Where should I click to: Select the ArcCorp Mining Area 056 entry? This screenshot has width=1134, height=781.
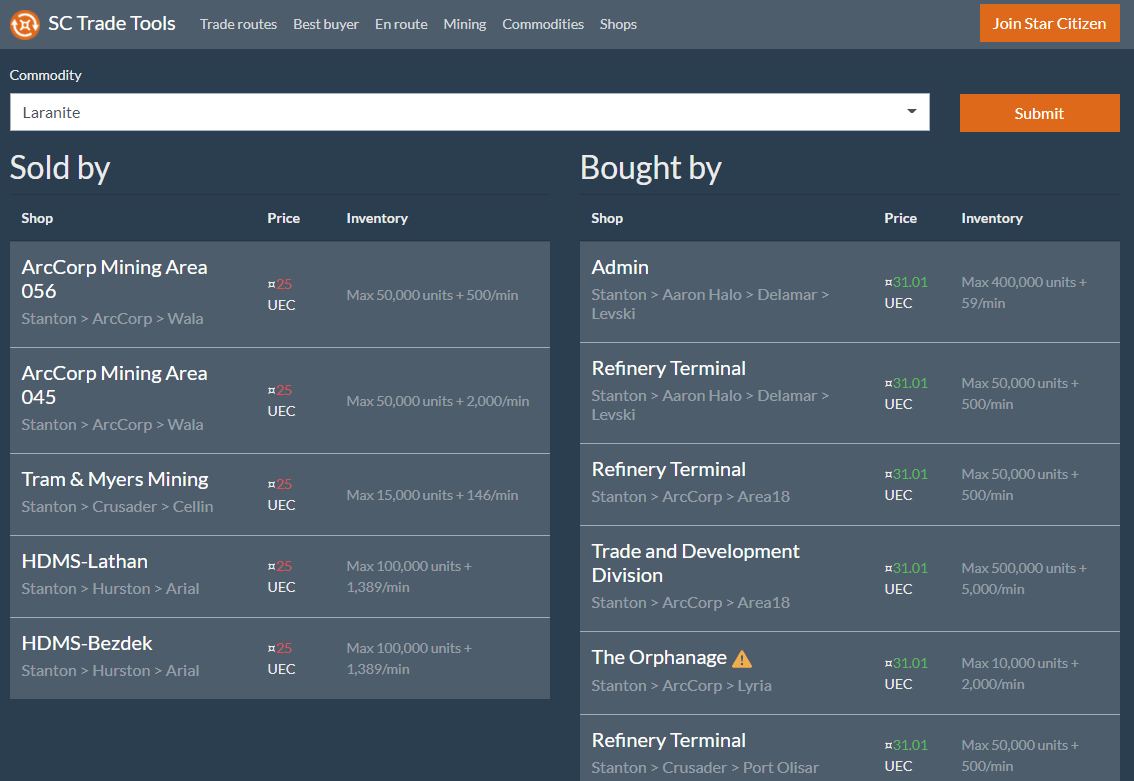pos(280,293)
